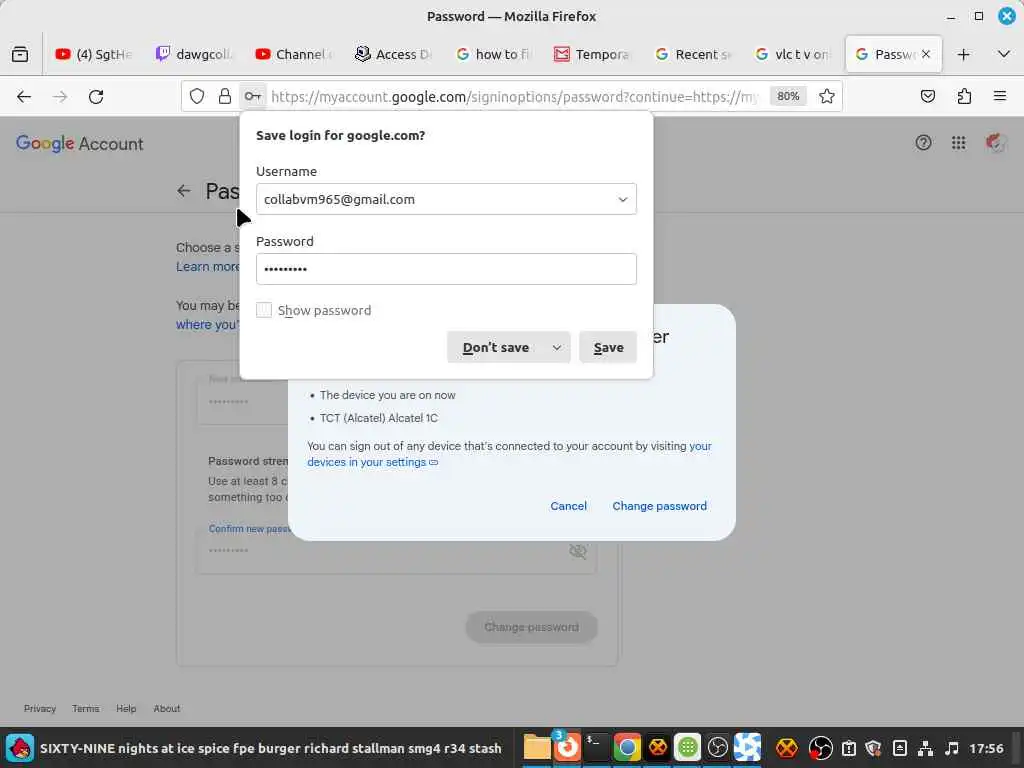The image size is (1024, 768).
Task: Open Google Account help icon
Action: (923, 143)
